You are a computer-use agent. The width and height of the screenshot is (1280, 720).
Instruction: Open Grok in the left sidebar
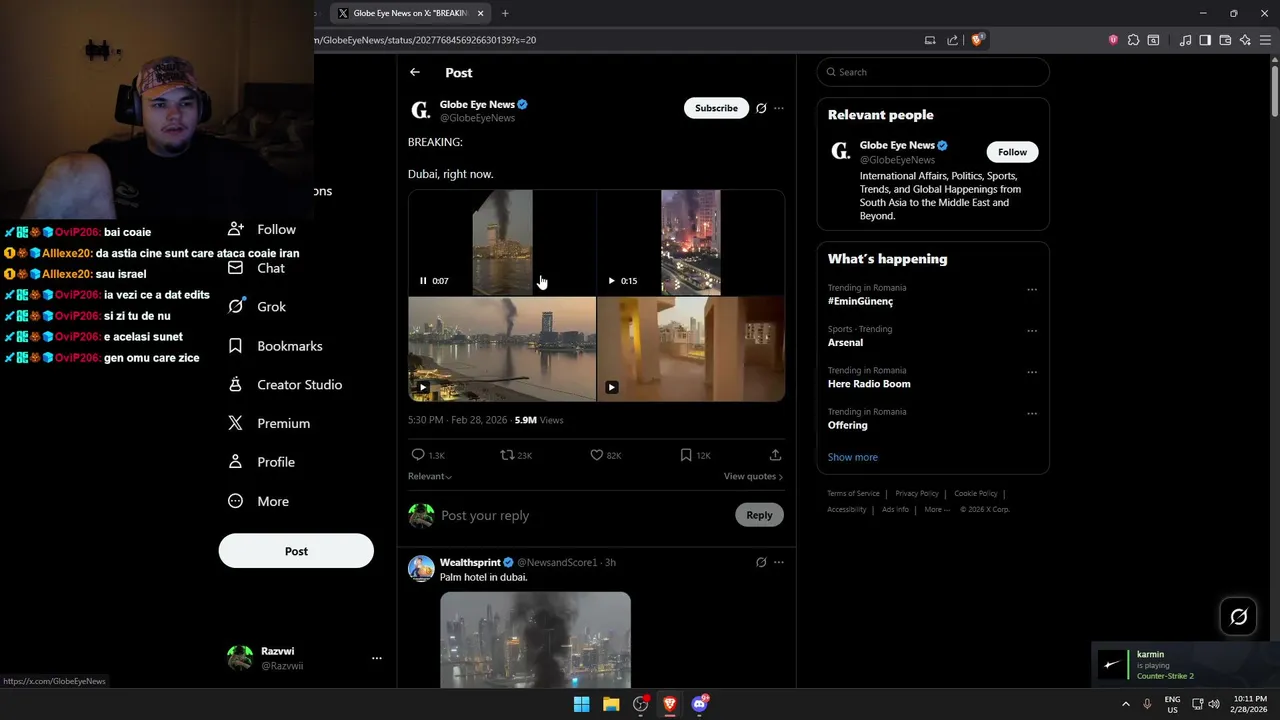point(257,307)
